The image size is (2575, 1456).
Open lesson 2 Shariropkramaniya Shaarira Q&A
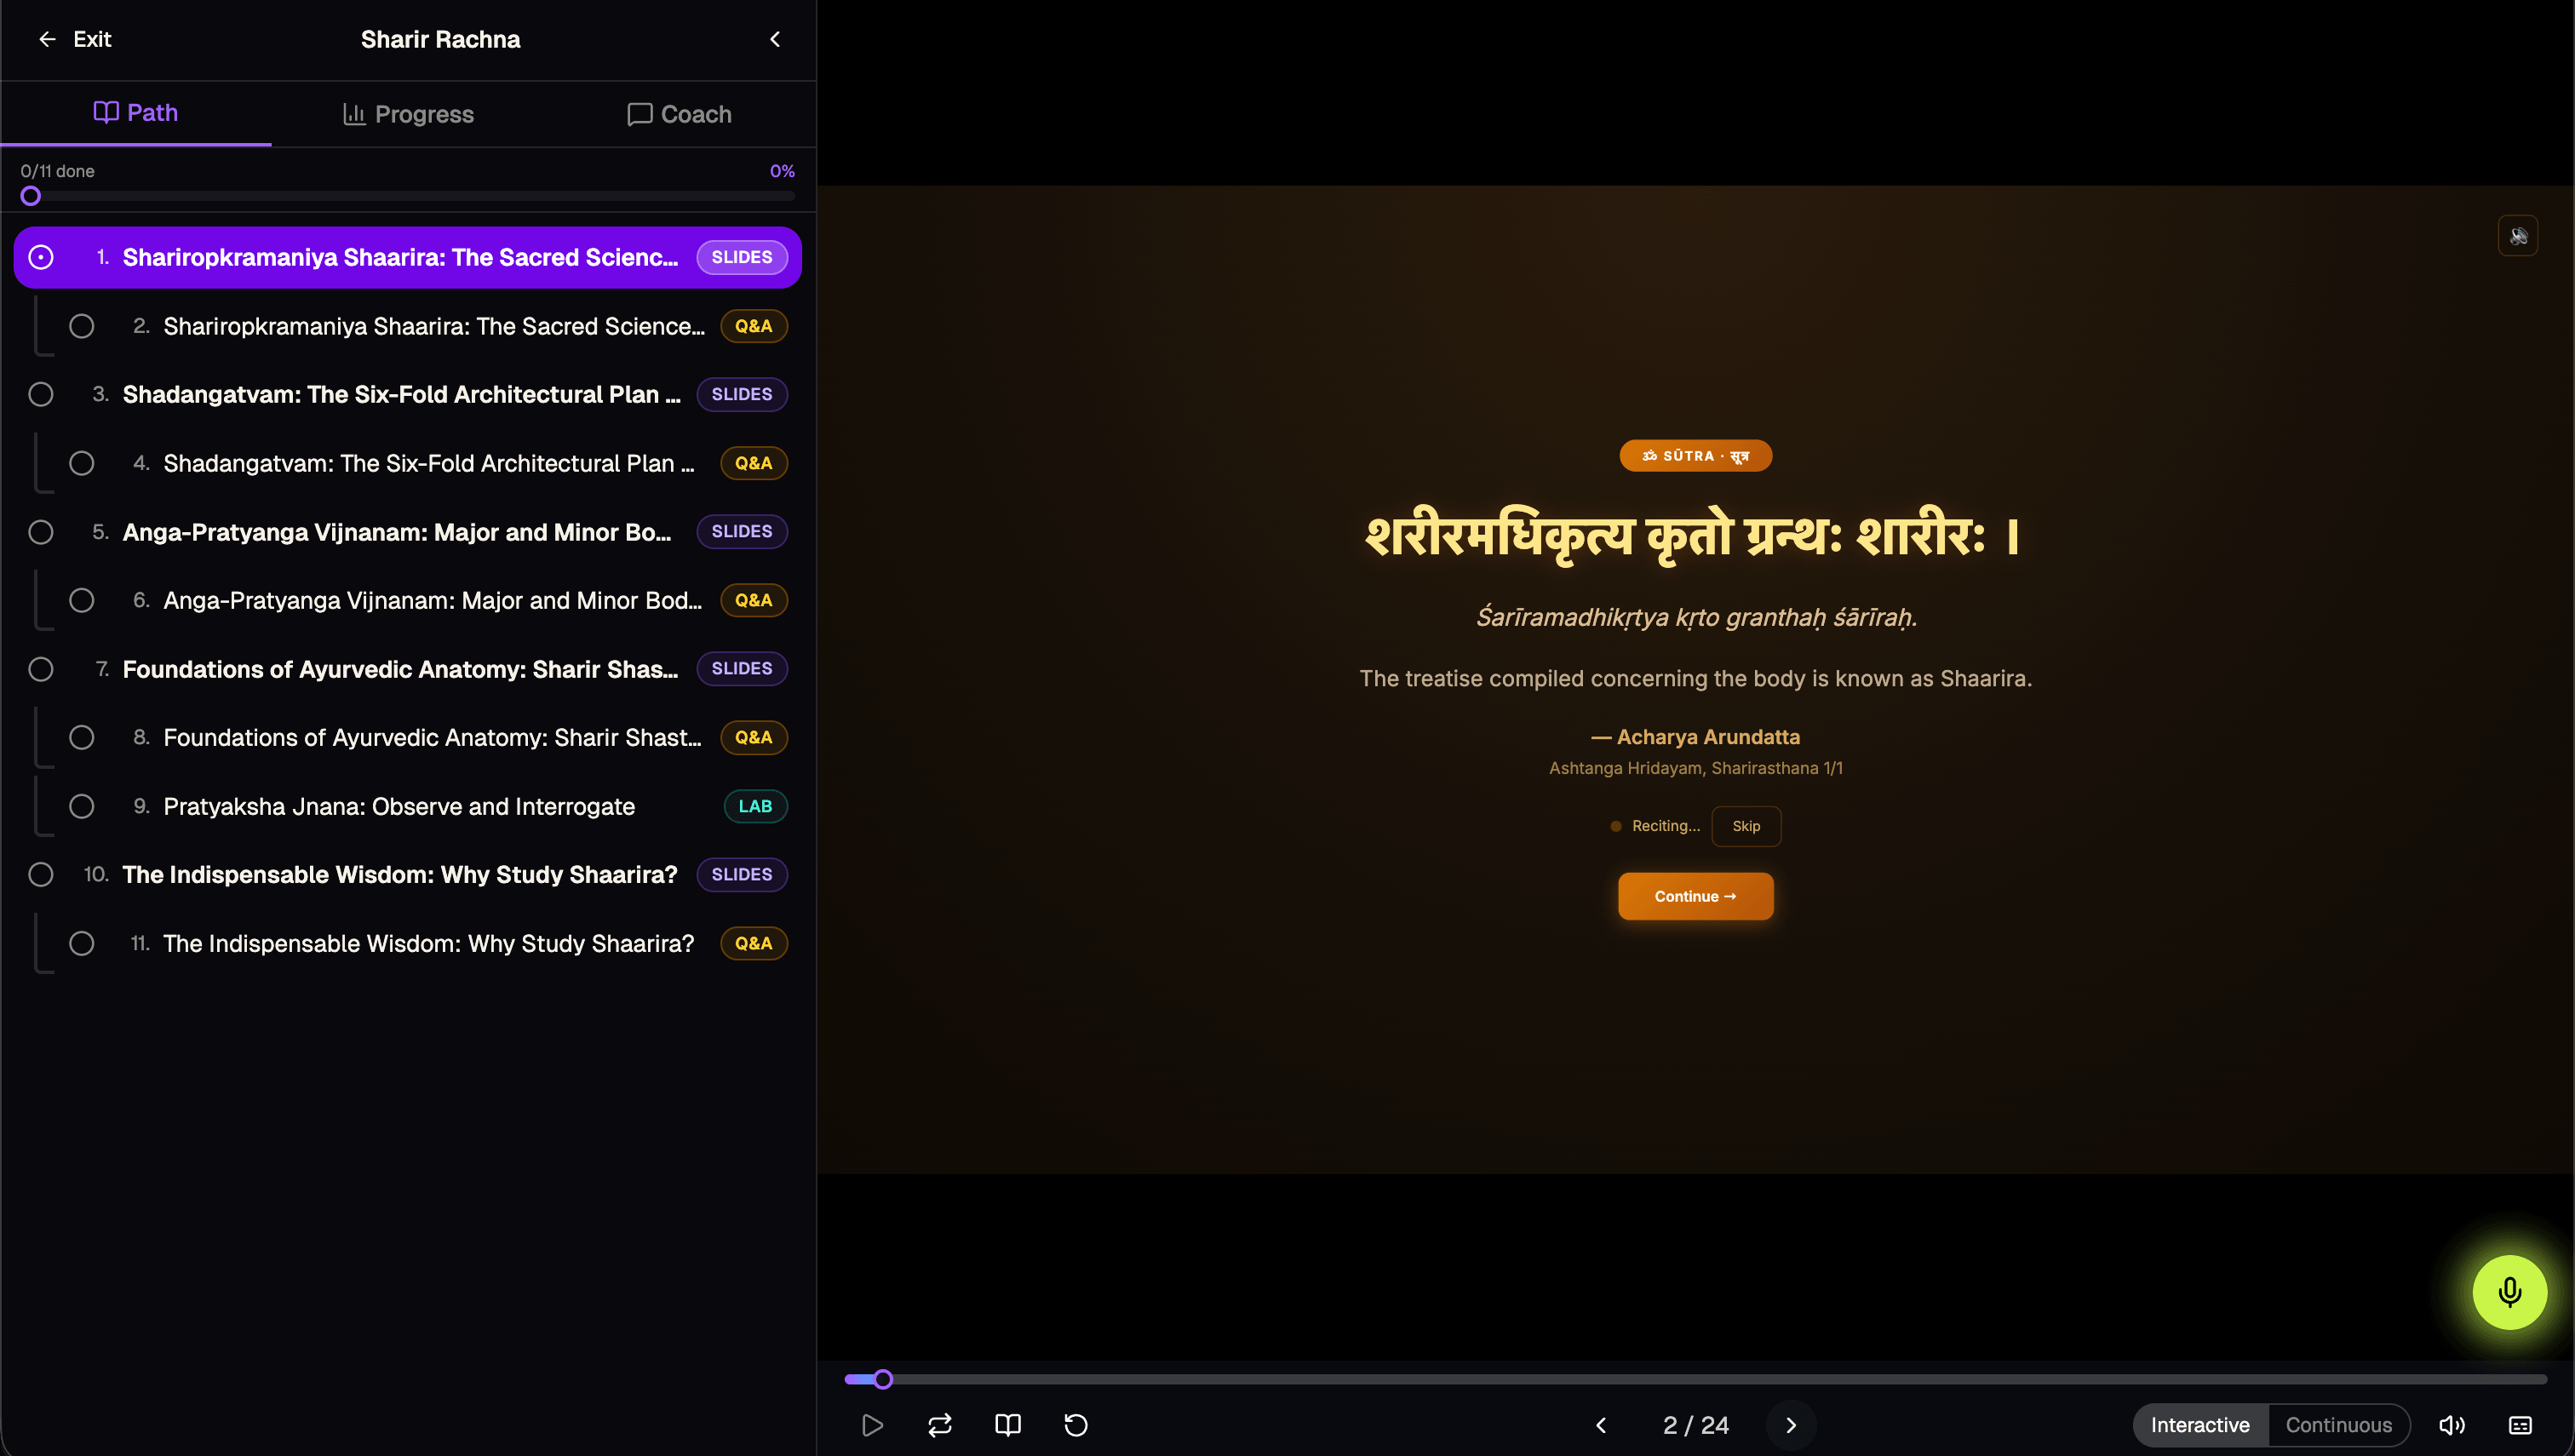pos(428,326)
